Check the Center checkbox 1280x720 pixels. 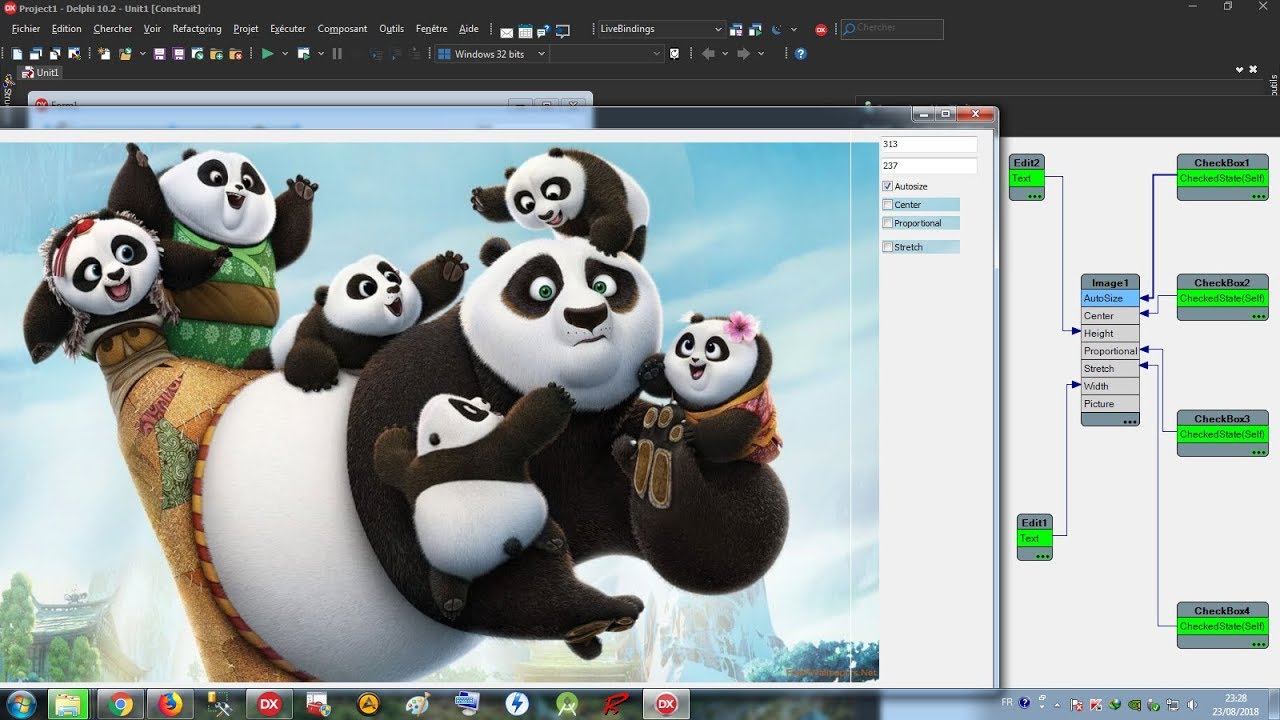888,205
